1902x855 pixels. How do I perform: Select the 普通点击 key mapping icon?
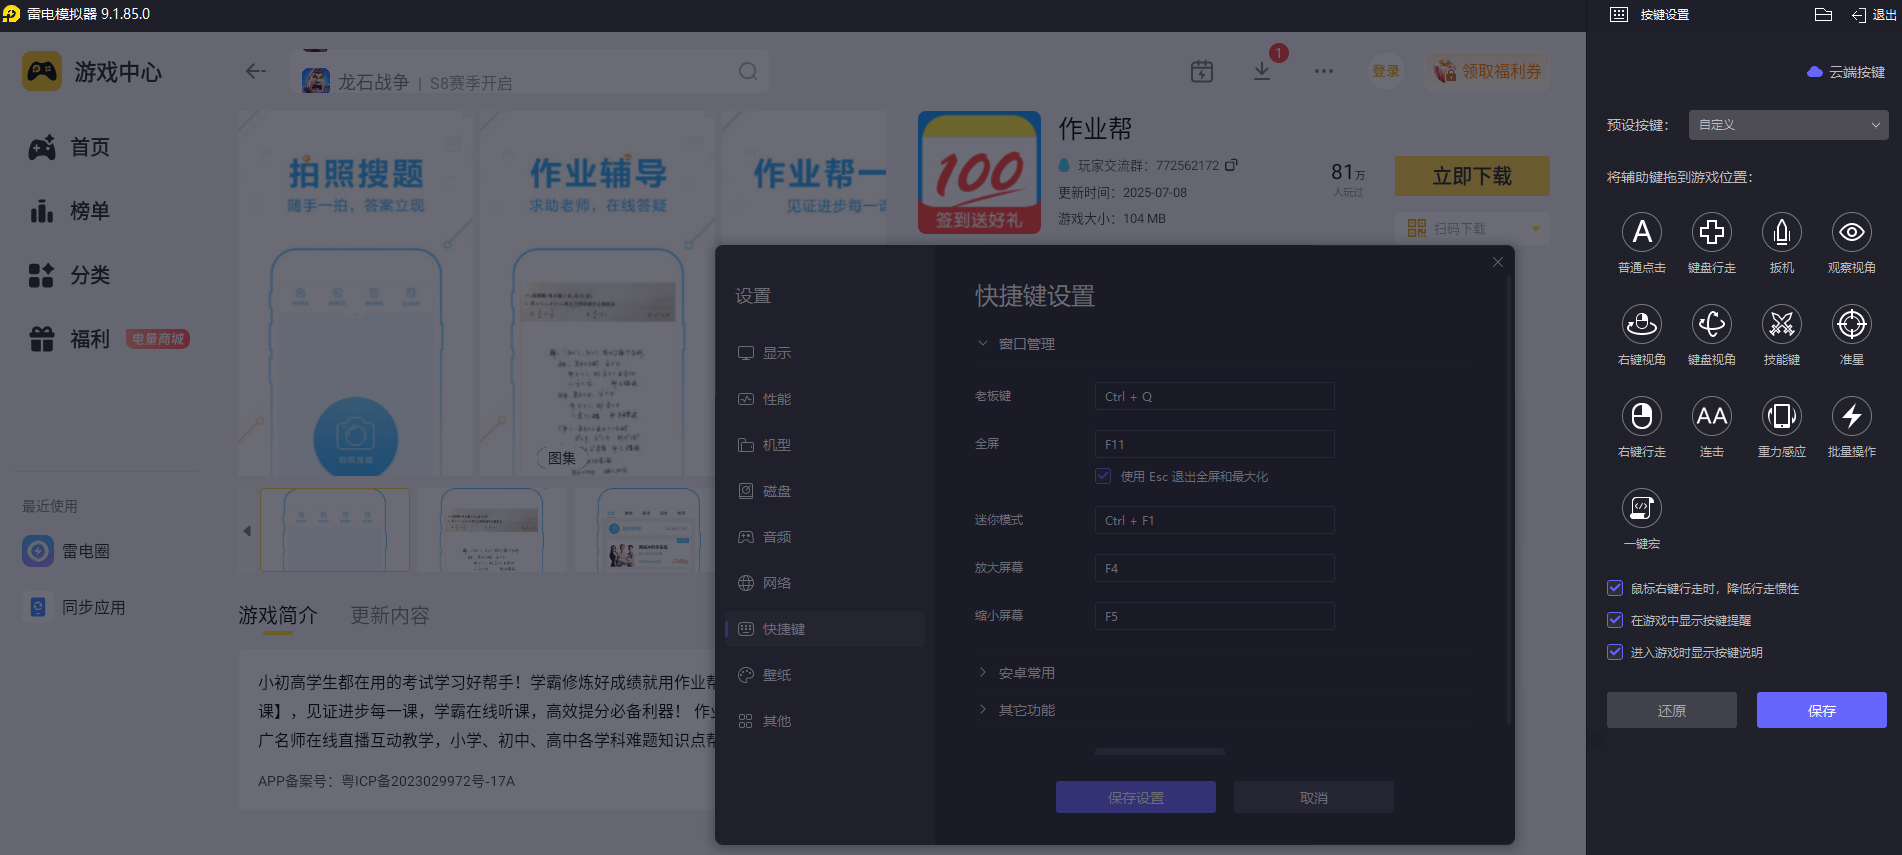[1642, 232]
